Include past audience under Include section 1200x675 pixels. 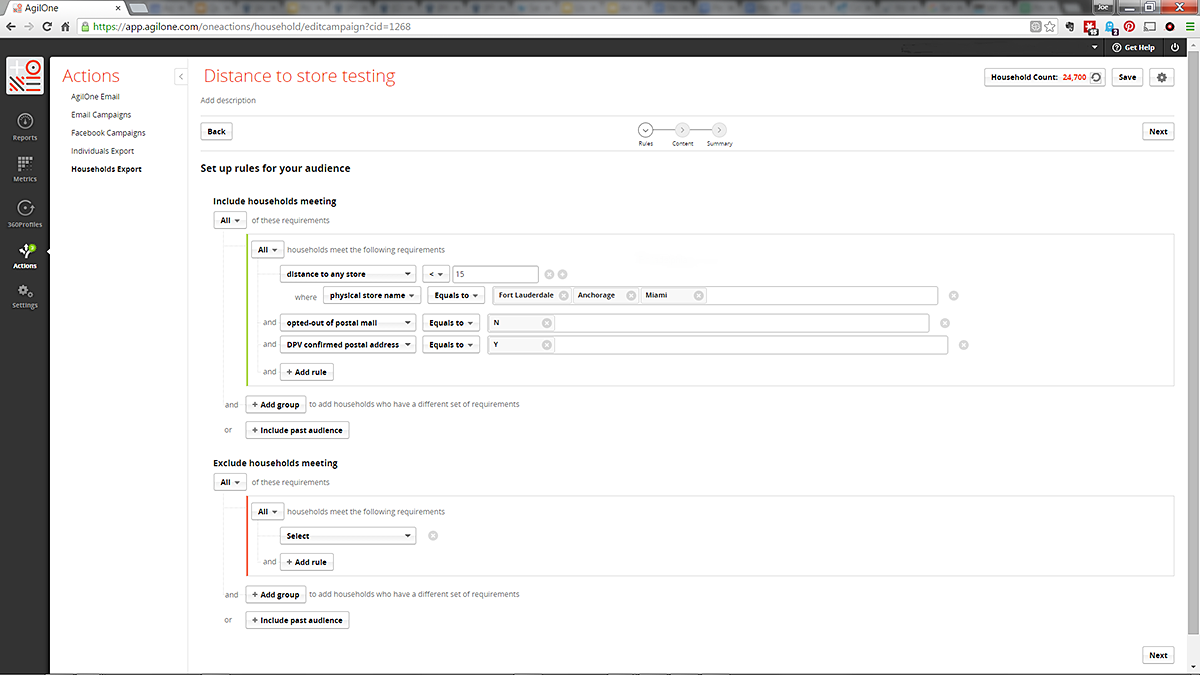tap(297, 430)
